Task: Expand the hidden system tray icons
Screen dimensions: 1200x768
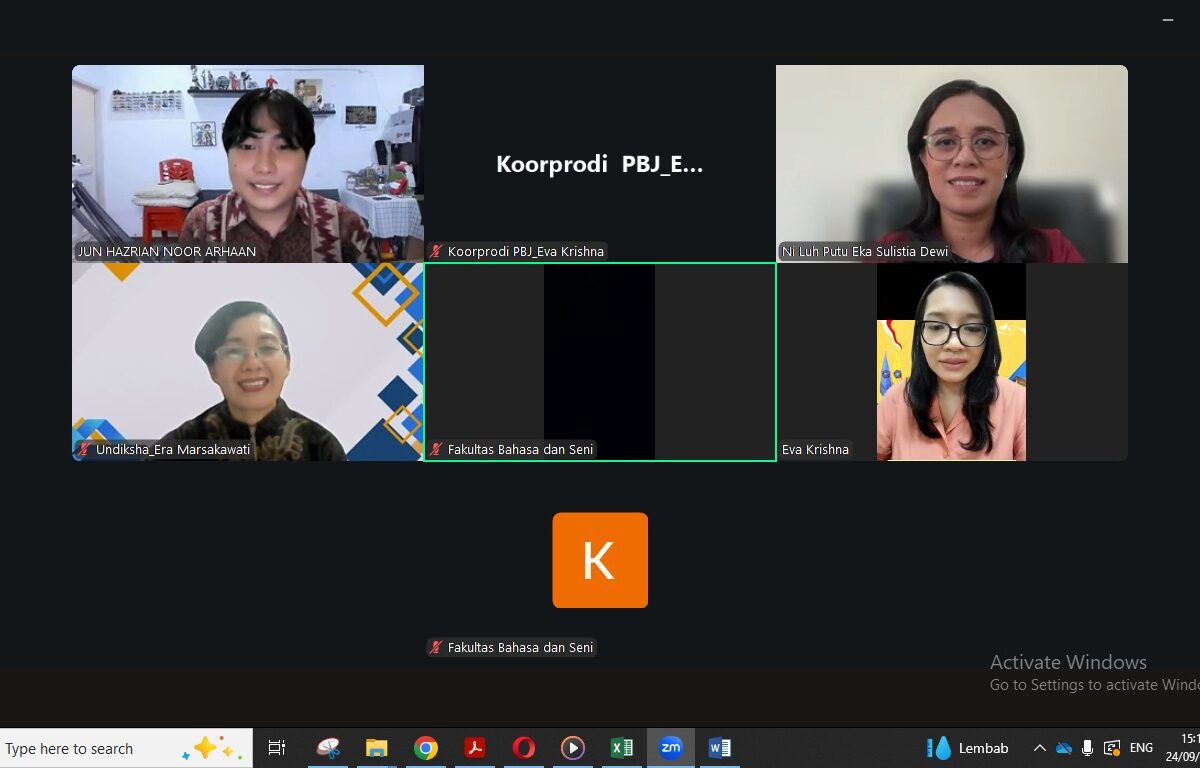Action: tap(1040, 748)
